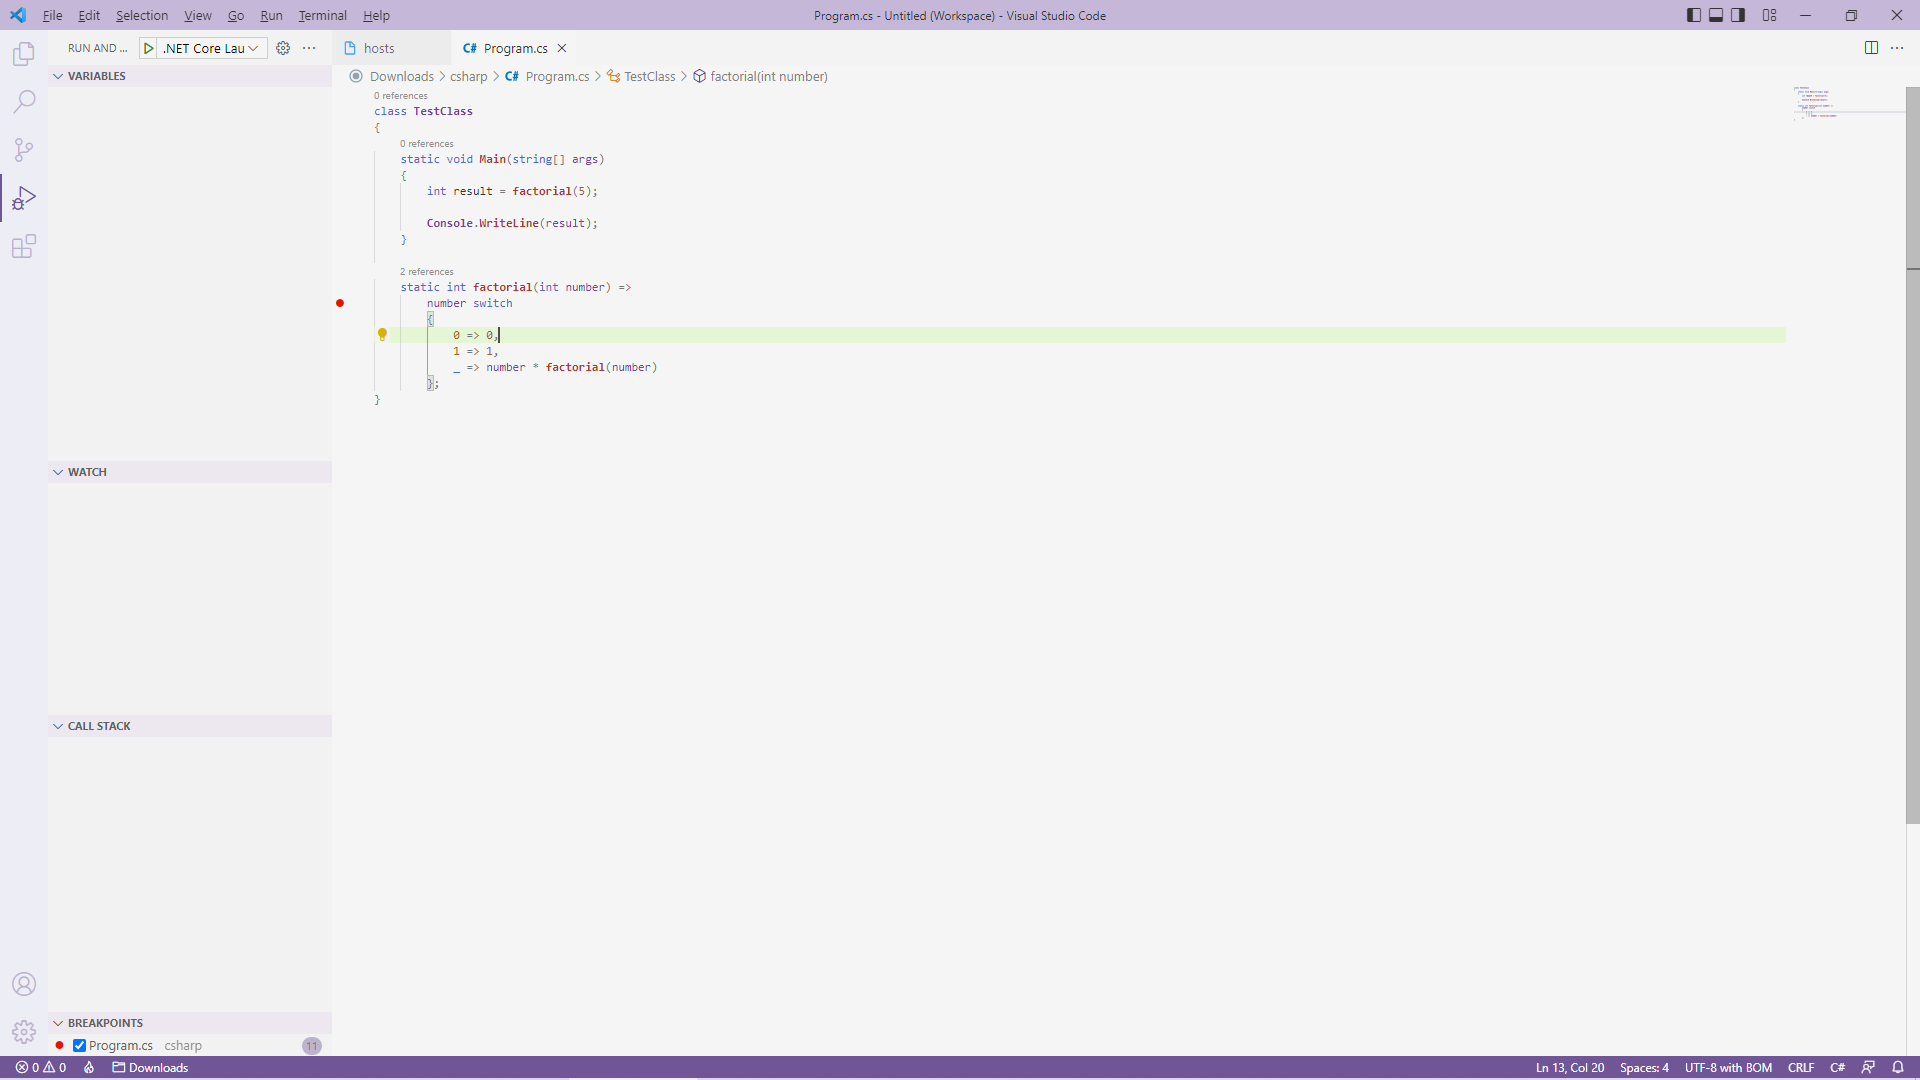Open the Terminal menu

(322, 15)
